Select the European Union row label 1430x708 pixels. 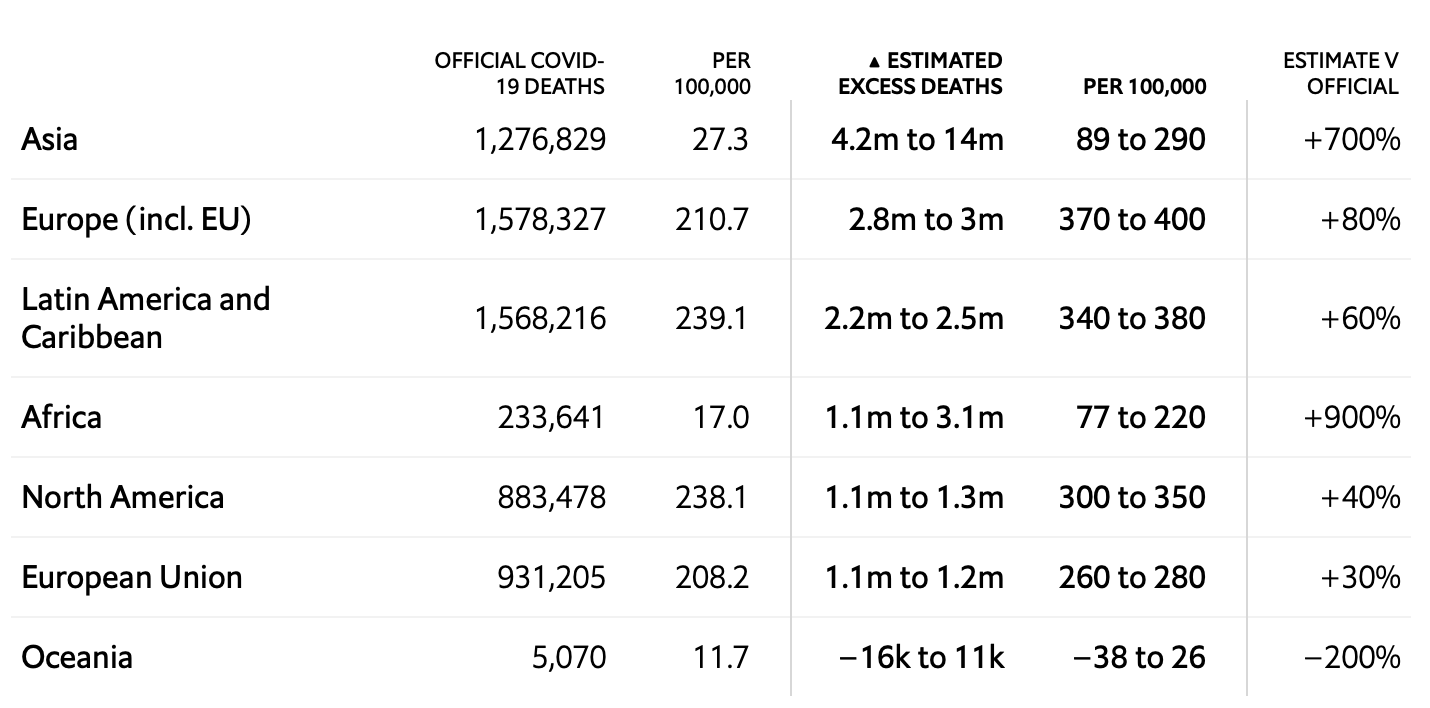click(132, 577)
